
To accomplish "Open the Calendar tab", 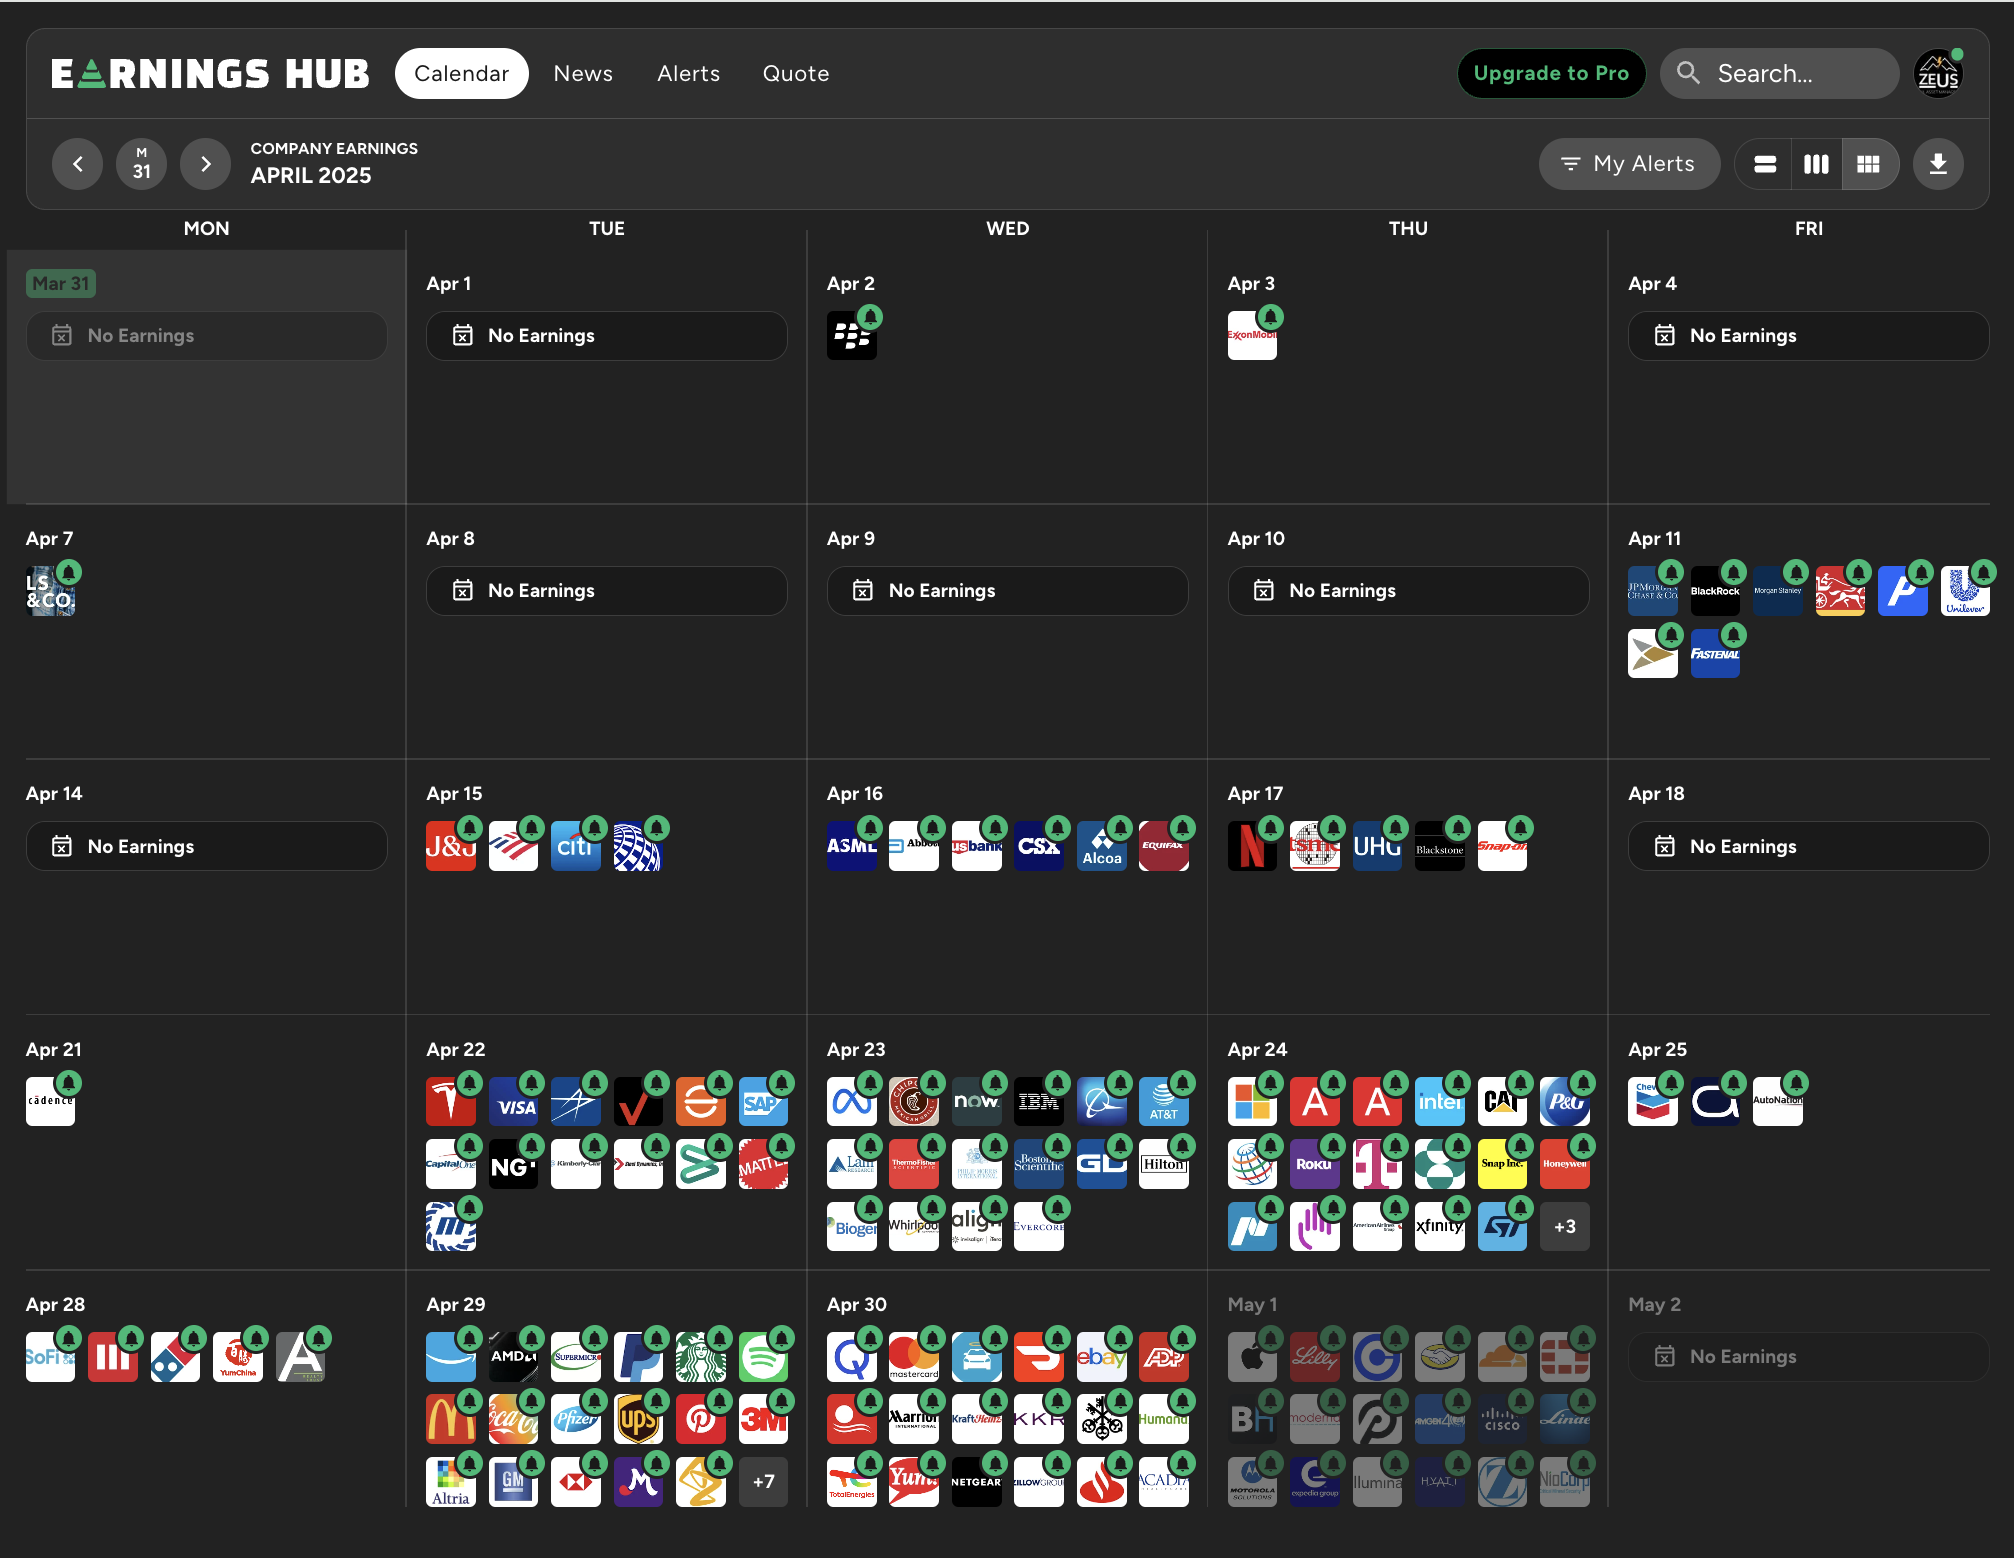I will [461, 73].
